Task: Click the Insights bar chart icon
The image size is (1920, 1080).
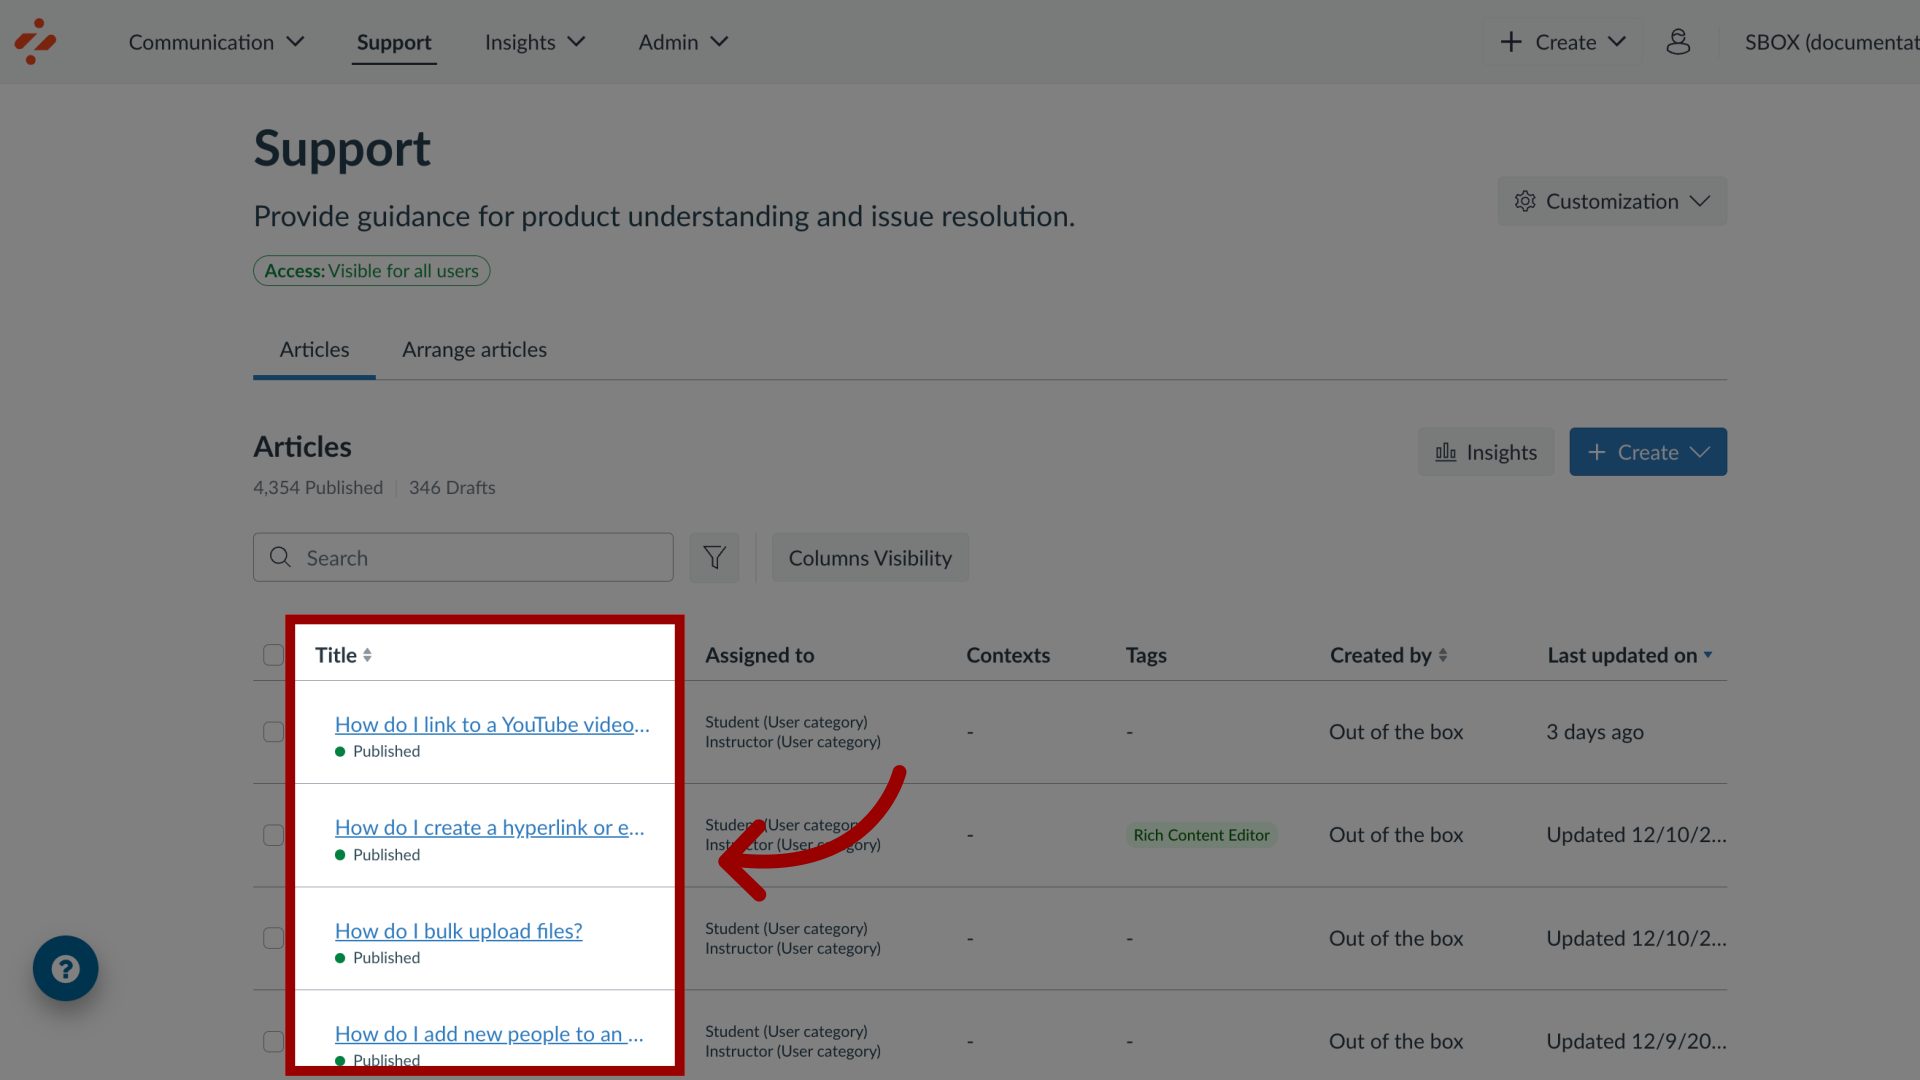Action: [1445, 452]
